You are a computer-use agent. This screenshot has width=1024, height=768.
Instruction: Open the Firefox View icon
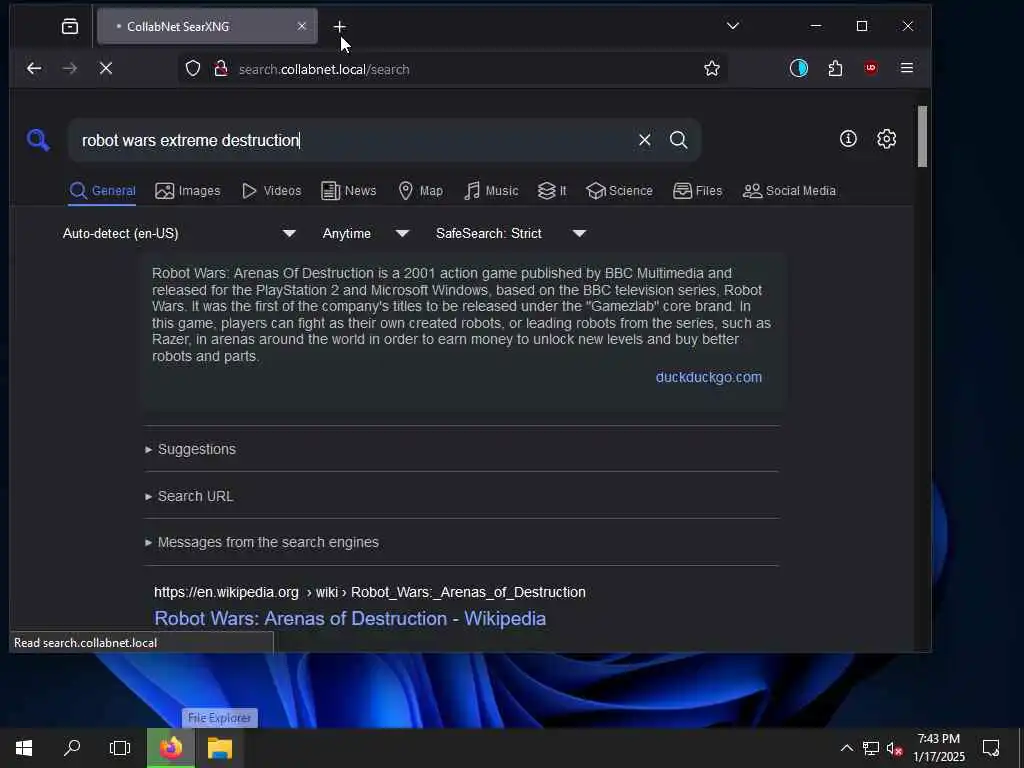point(70,26)
